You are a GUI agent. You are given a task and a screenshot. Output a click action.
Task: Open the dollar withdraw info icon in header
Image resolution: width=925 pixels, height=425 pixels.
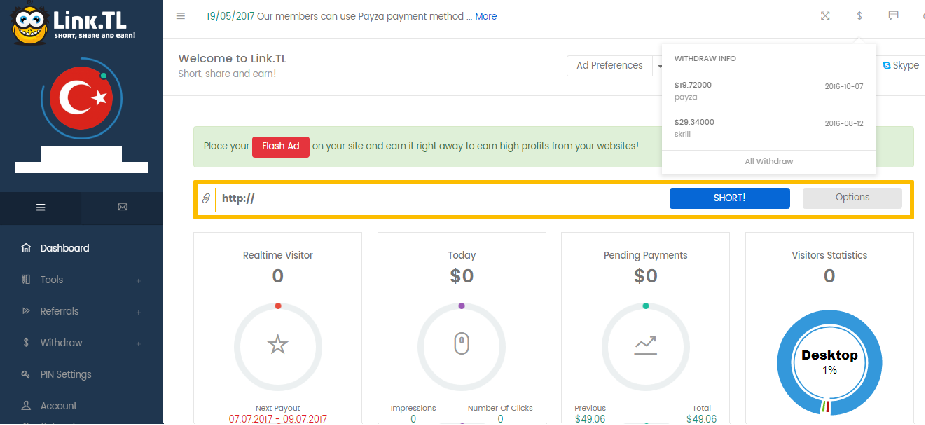point(860,16)
